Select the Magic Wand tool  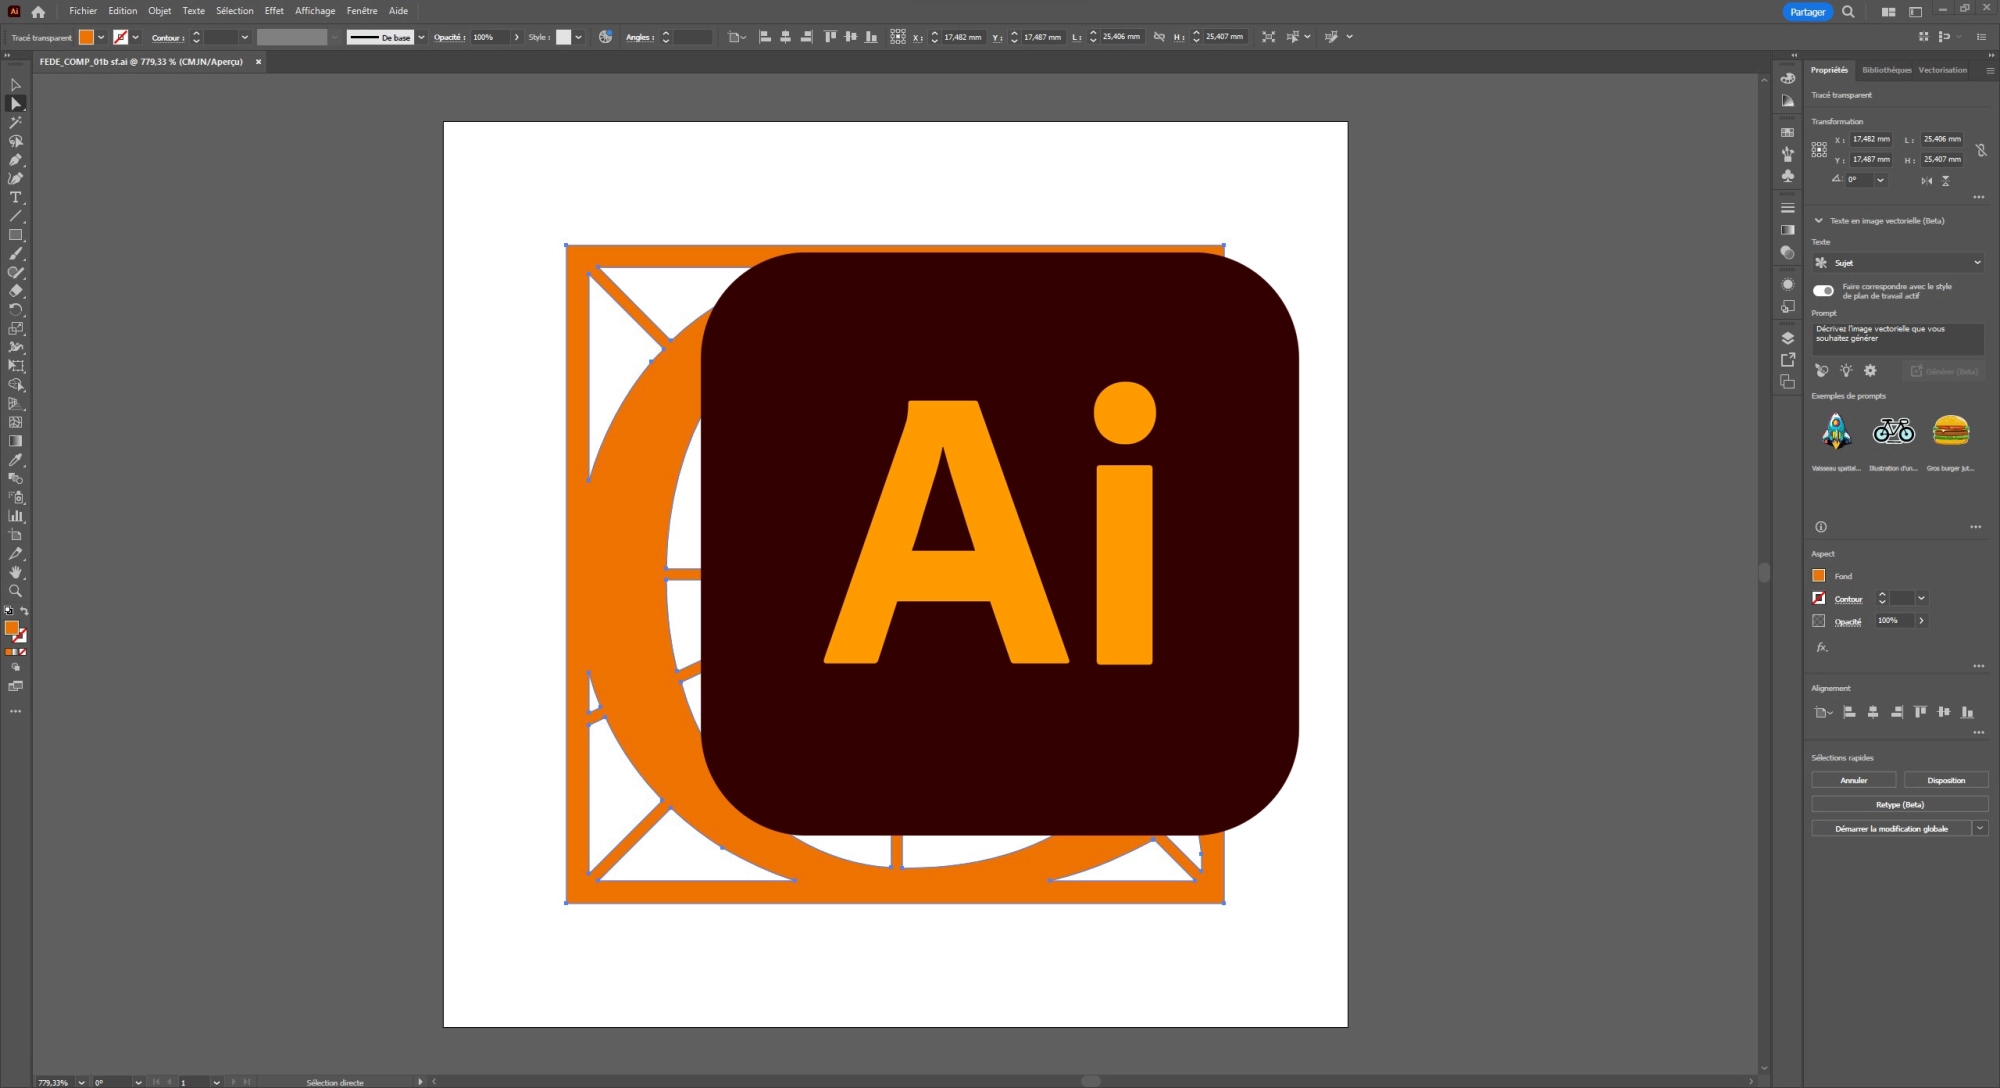tap(16, 122)
